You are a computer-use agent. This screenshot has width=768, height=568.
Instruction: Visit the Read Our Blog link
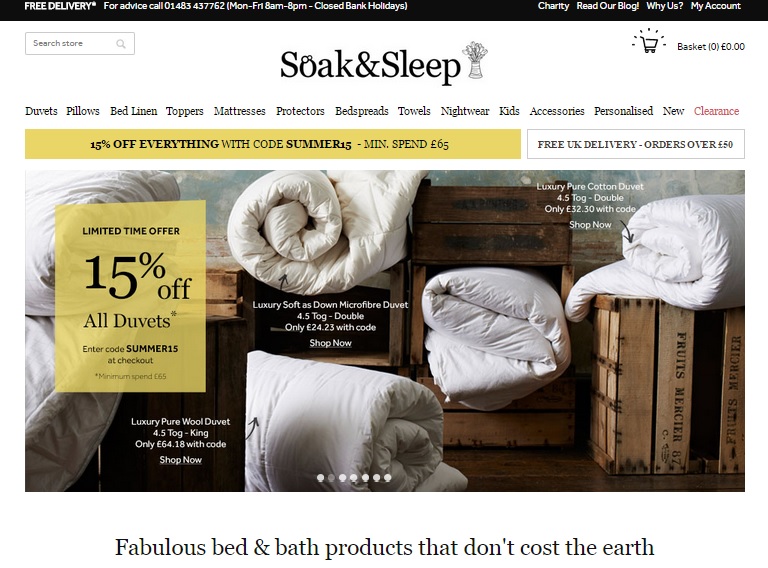tap(607, 6)
